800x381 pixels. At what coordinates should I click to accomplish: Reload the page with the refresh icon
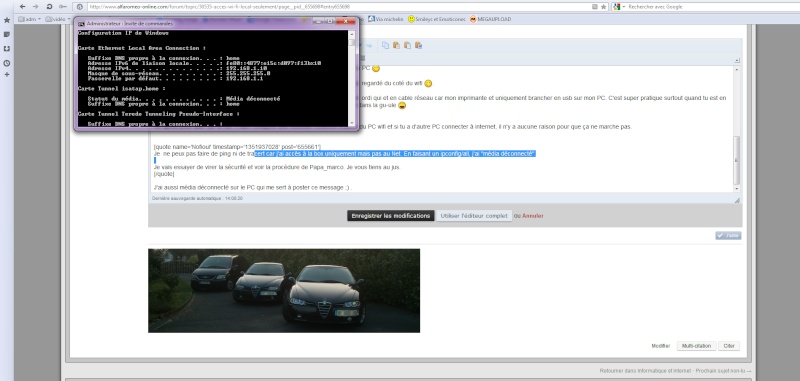(x=49, y=7)
